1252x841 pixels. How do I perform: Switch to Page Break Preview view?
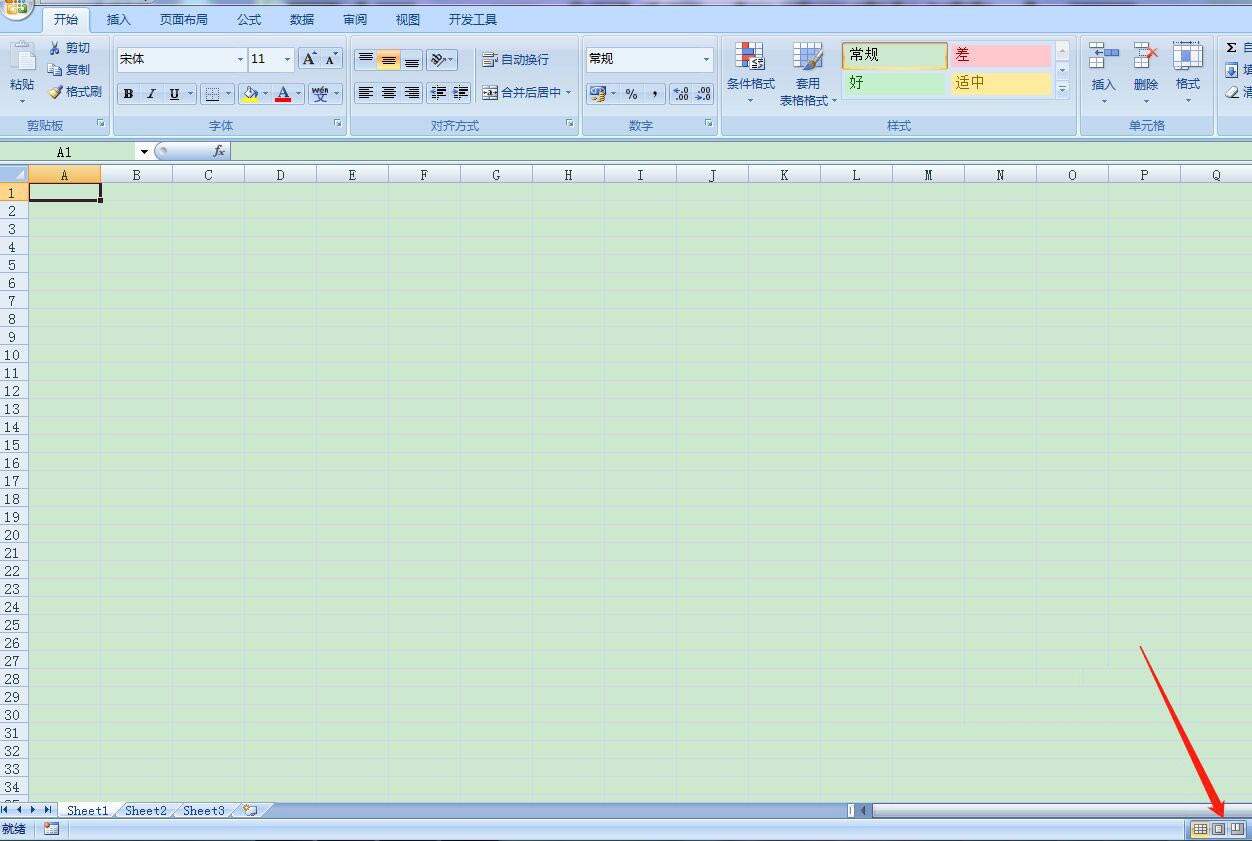click(1237, 829)
